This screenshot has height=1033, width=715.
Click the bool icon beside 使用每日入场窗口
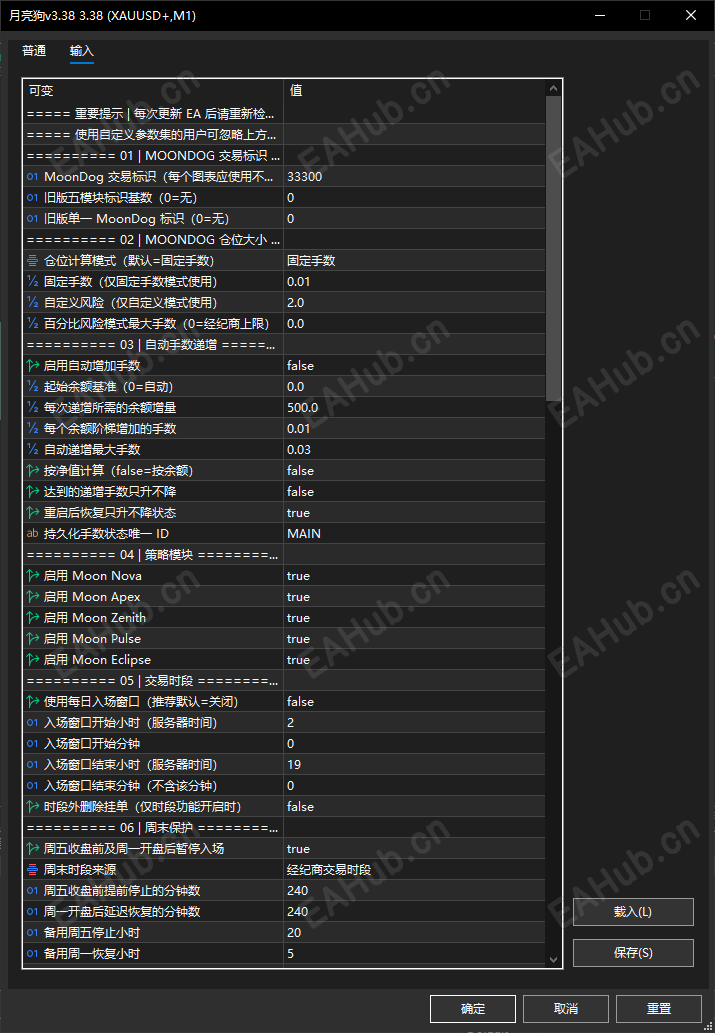point(32,702)
